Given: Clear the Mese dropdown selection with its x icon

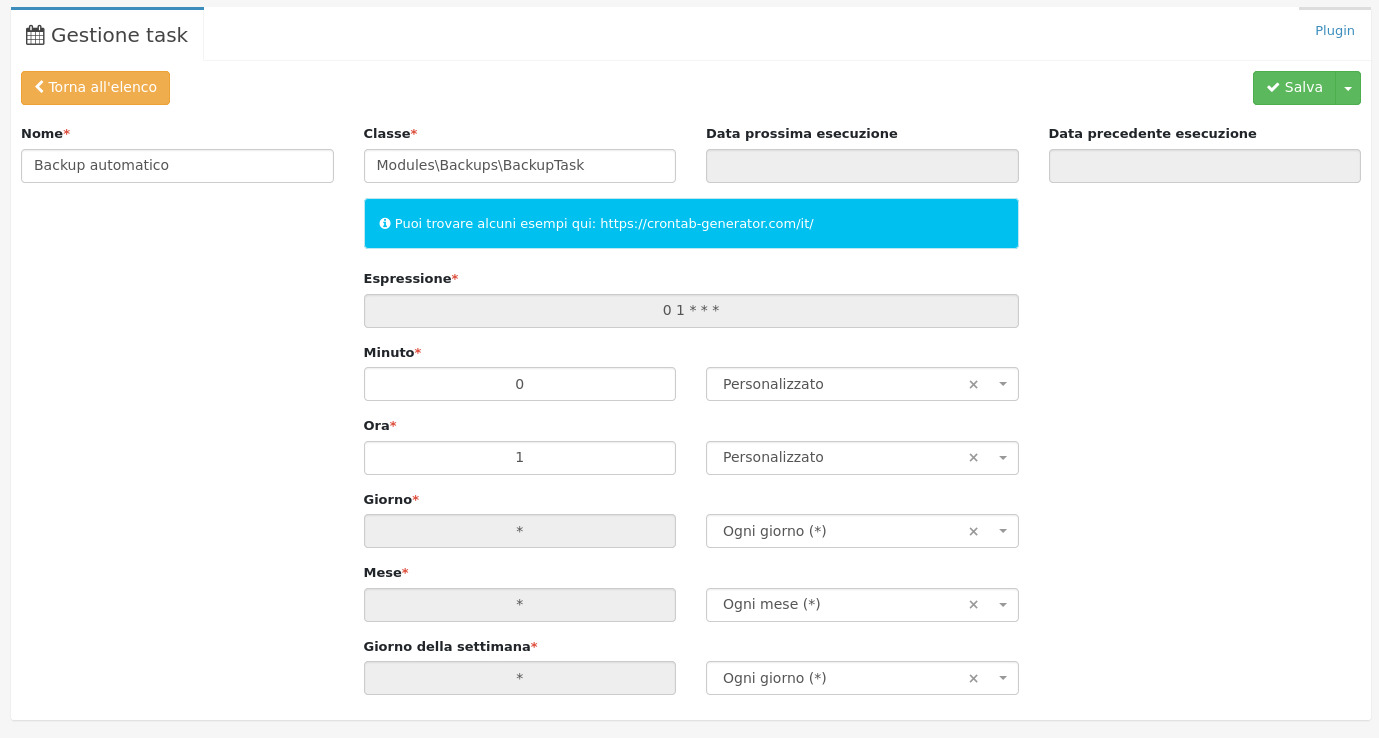Looking at the screenshot, I should (x=973, y=605).
